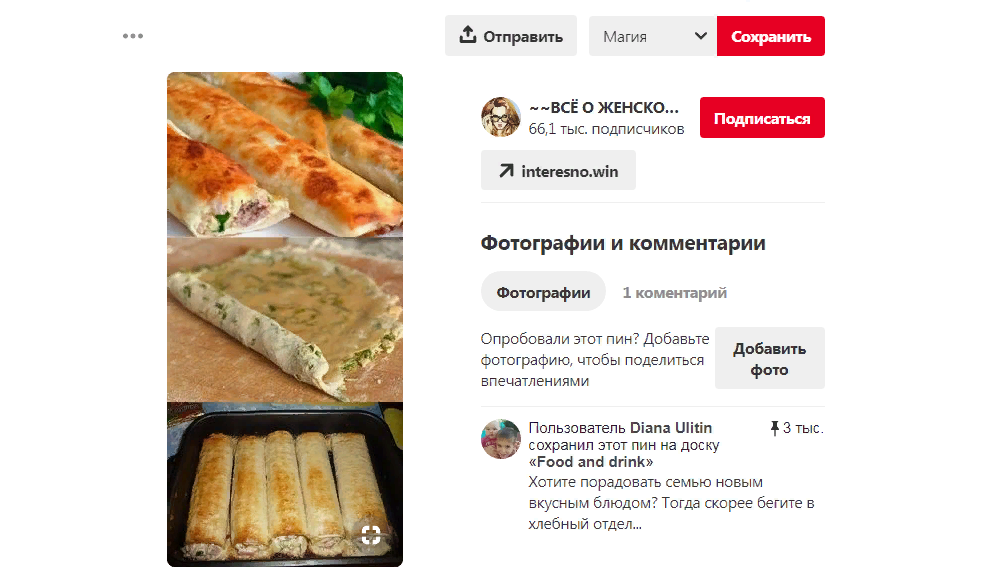Click the share upload icon in Отправить
This screenshot has height=581, width=1004.
coord(468,35)
